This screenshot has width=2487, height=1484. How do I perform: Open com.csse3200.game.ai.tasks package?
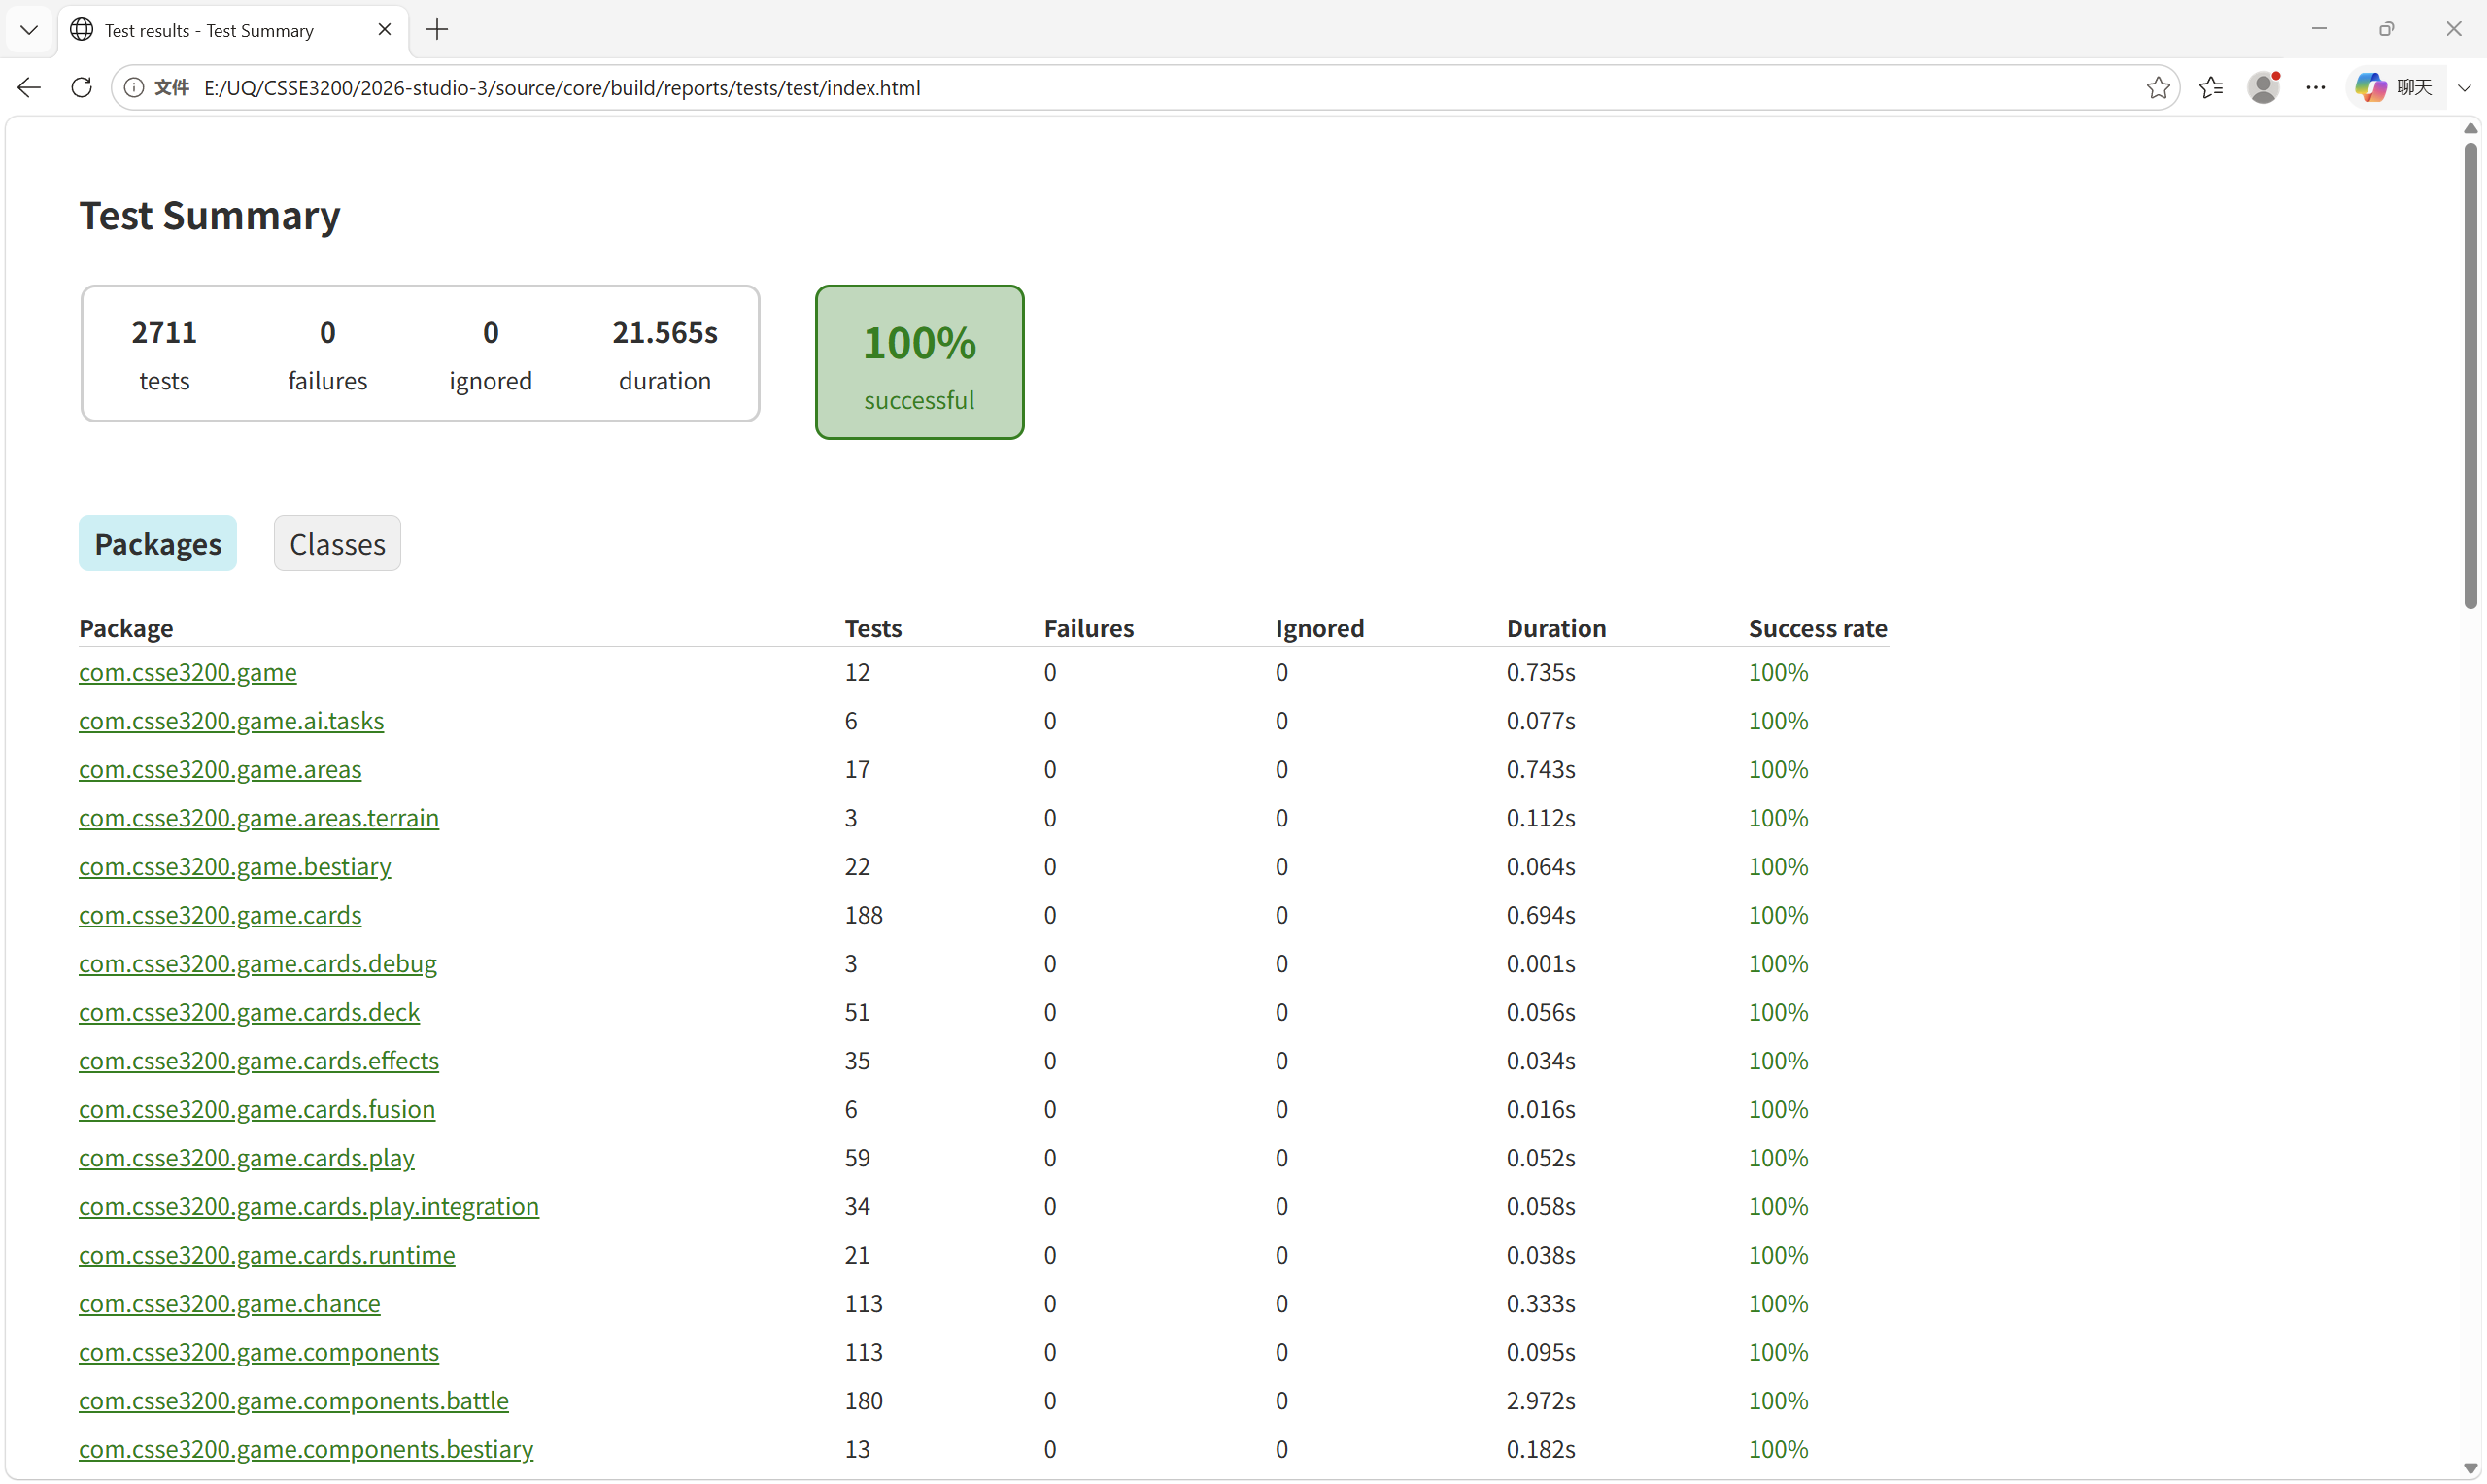231,721
